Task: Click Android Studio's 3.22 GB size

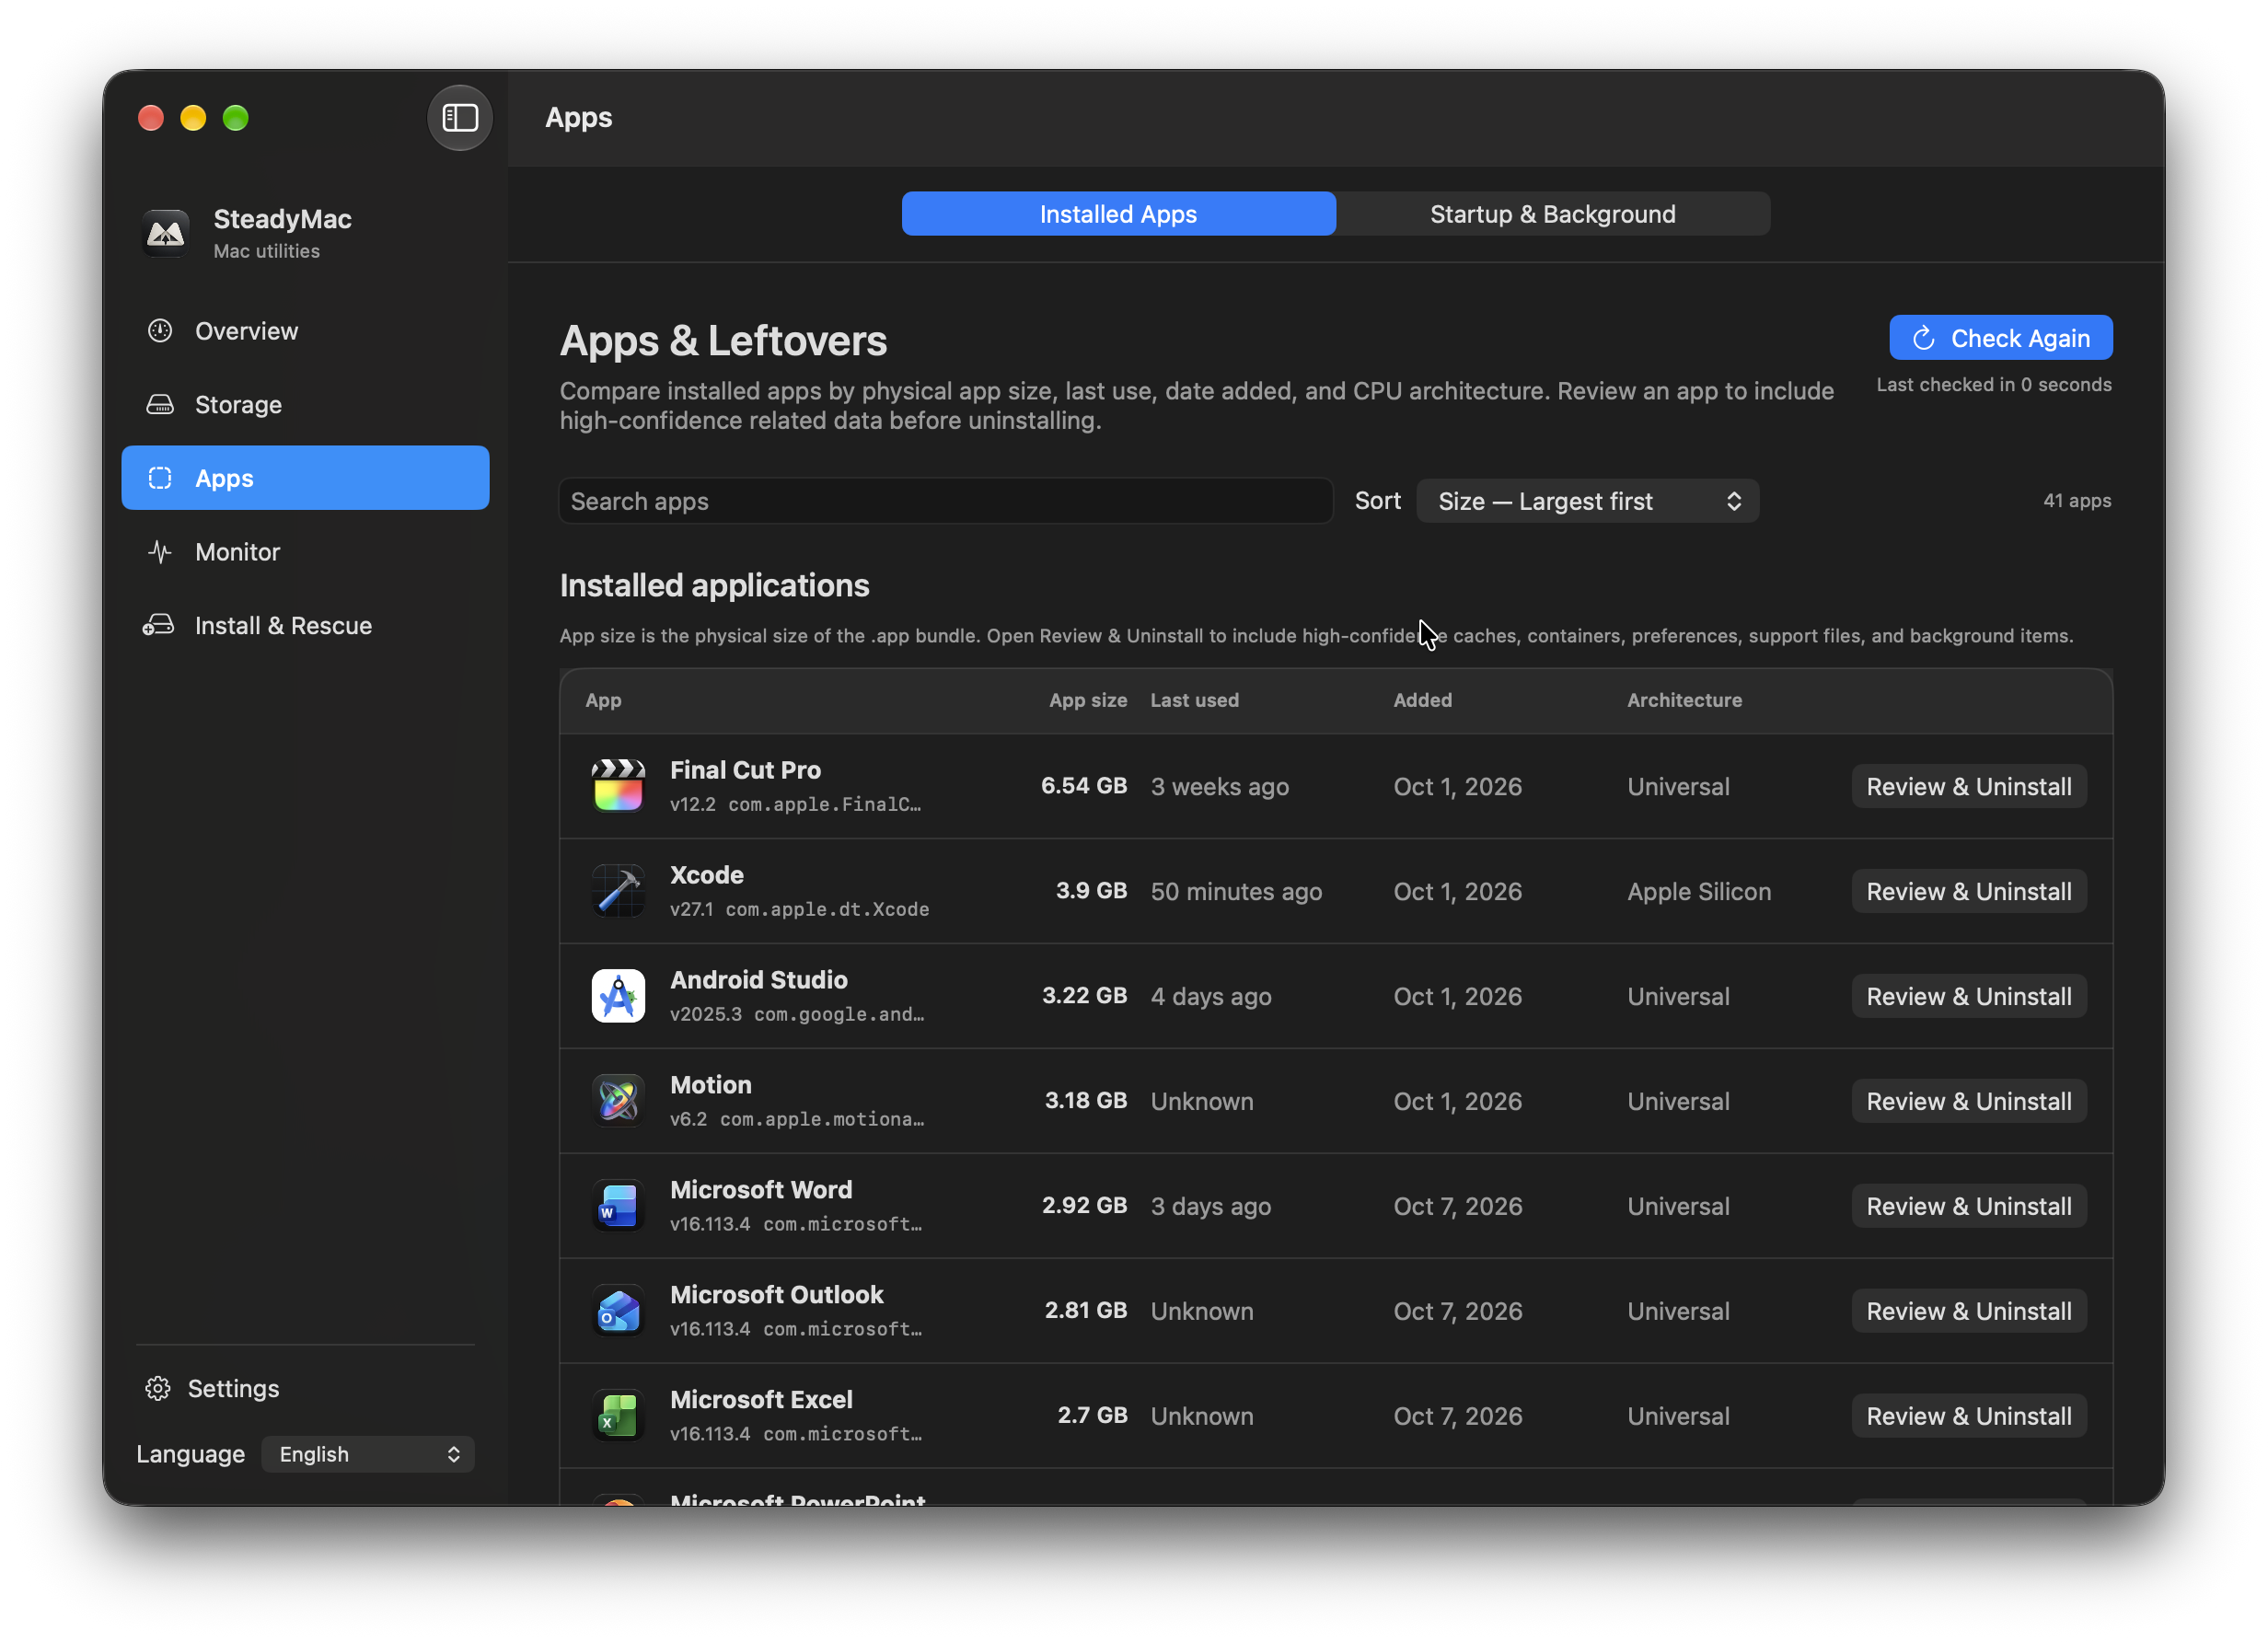Action: click(1084, 996)
